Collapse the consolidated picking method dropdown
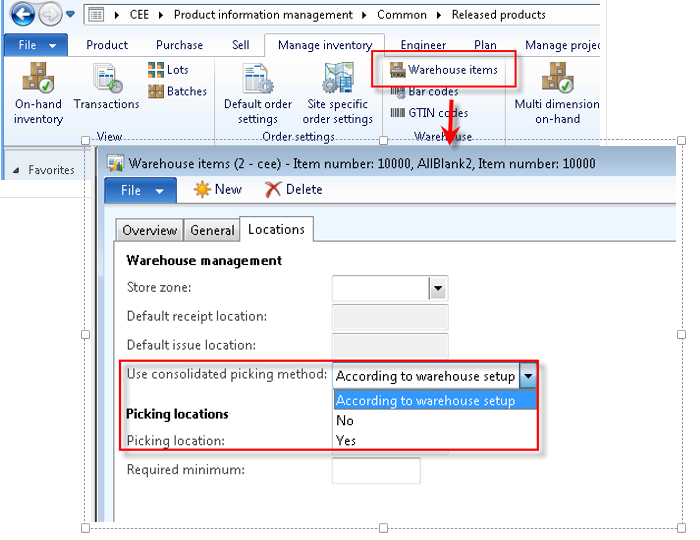The height and width of the screenshot is (540, 700). [528, 376]
